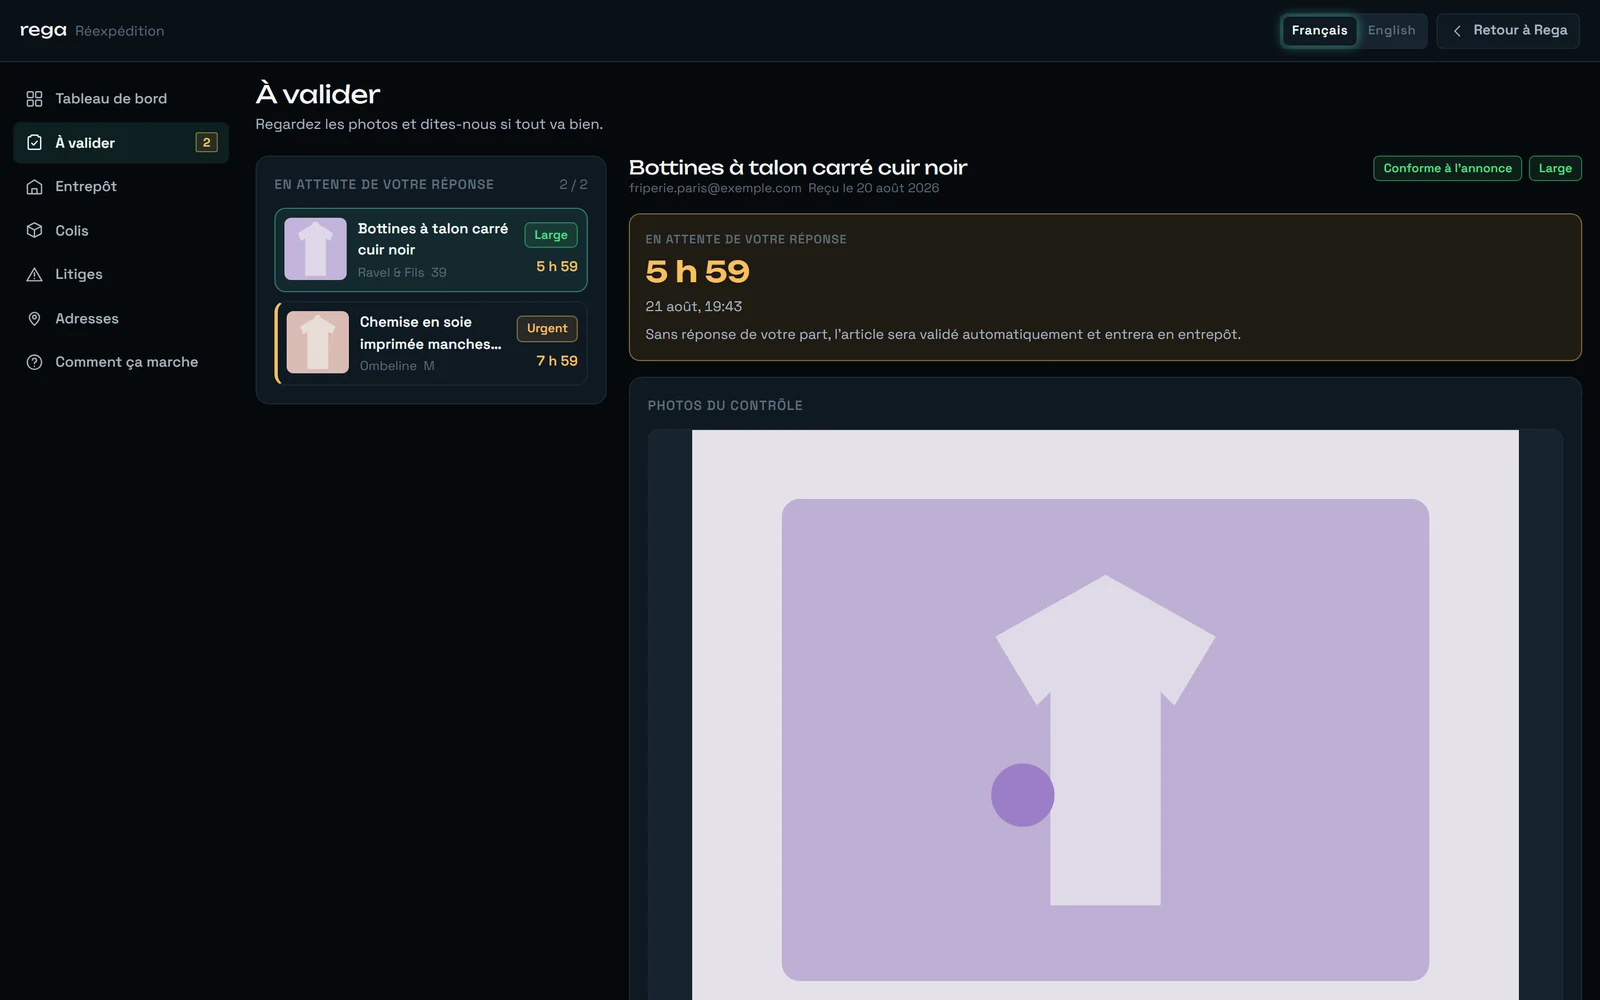
Task: Select Bottines à talon carré cuir noir card
Action: click(431, 250)
